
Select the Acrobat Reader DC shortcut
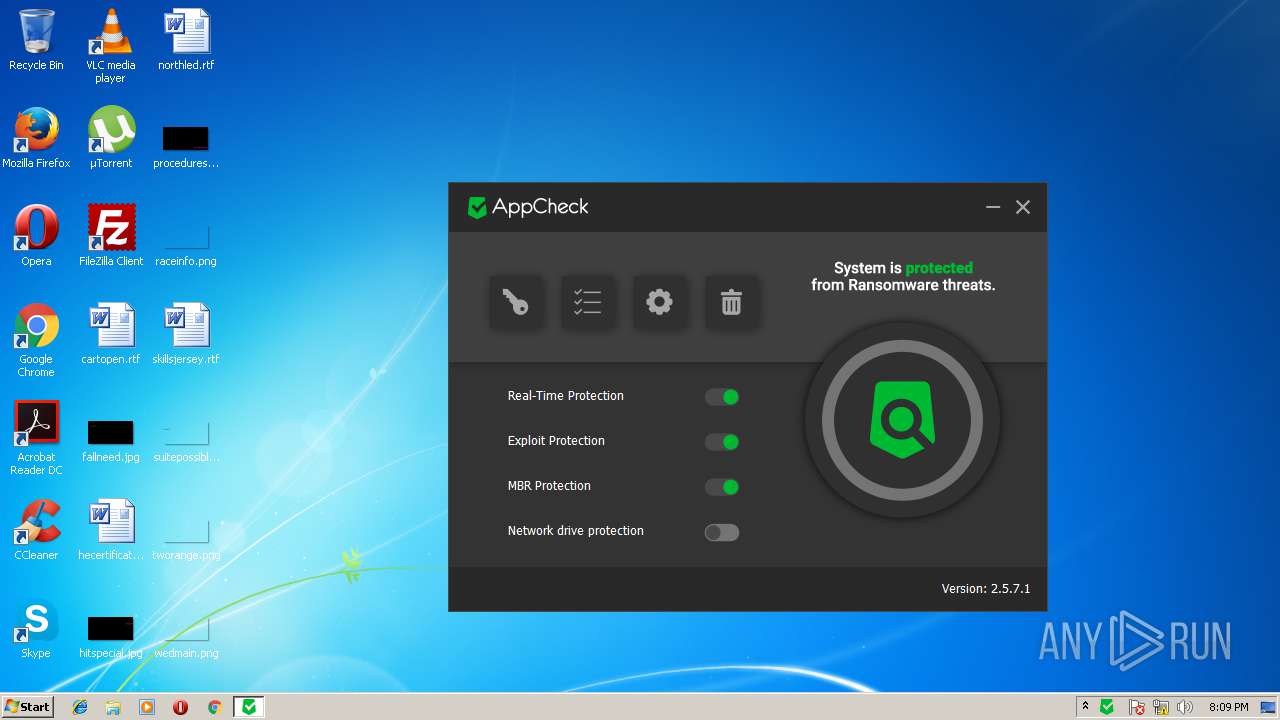tap(36, 438)
